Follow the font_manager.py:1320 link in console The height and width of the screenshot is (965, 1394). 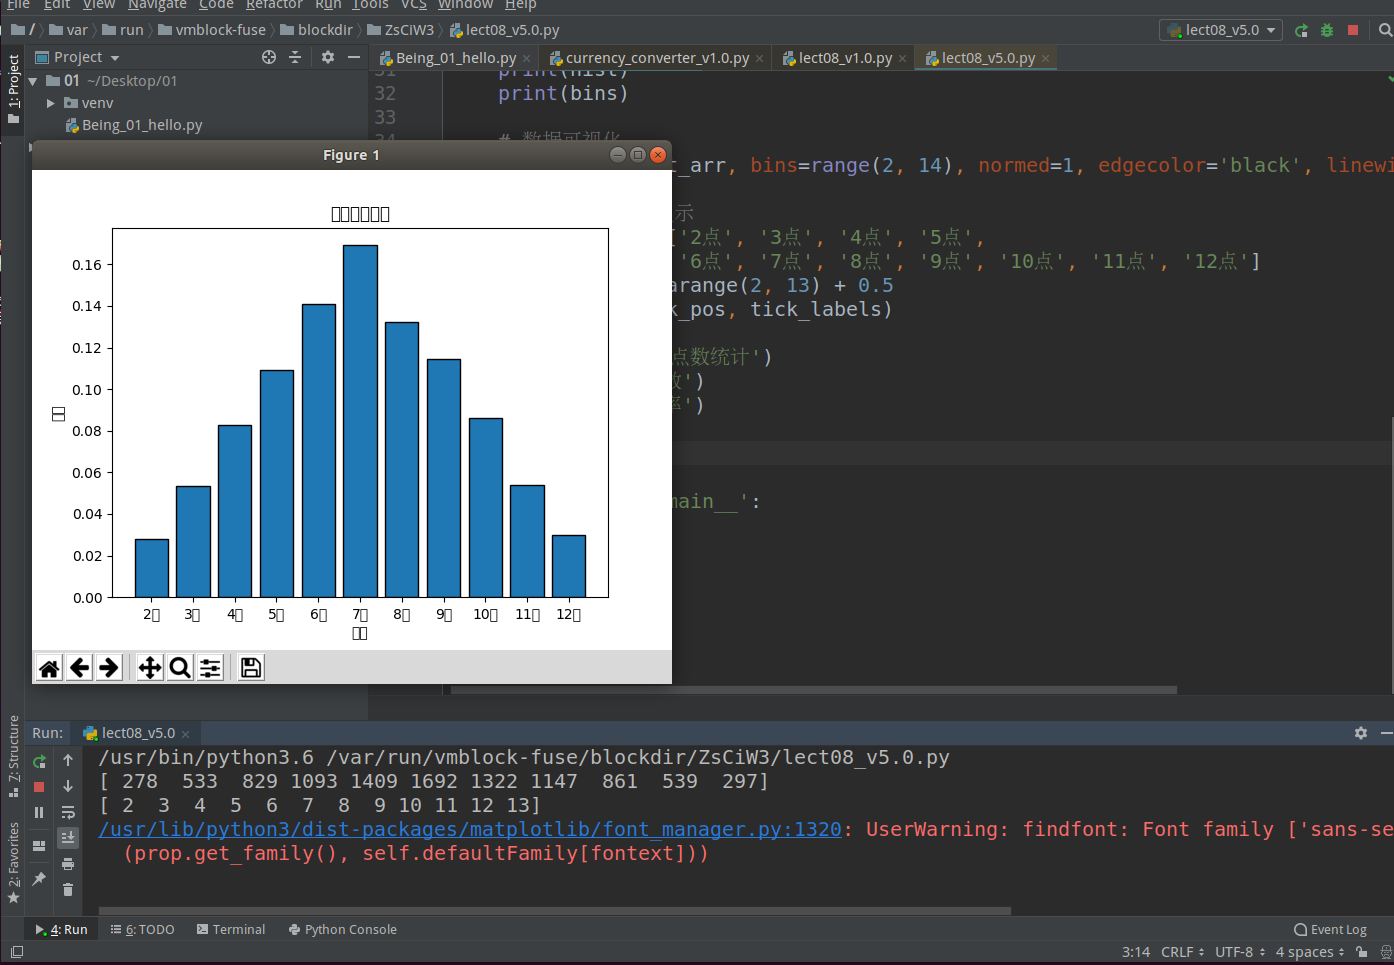(470, 829)
